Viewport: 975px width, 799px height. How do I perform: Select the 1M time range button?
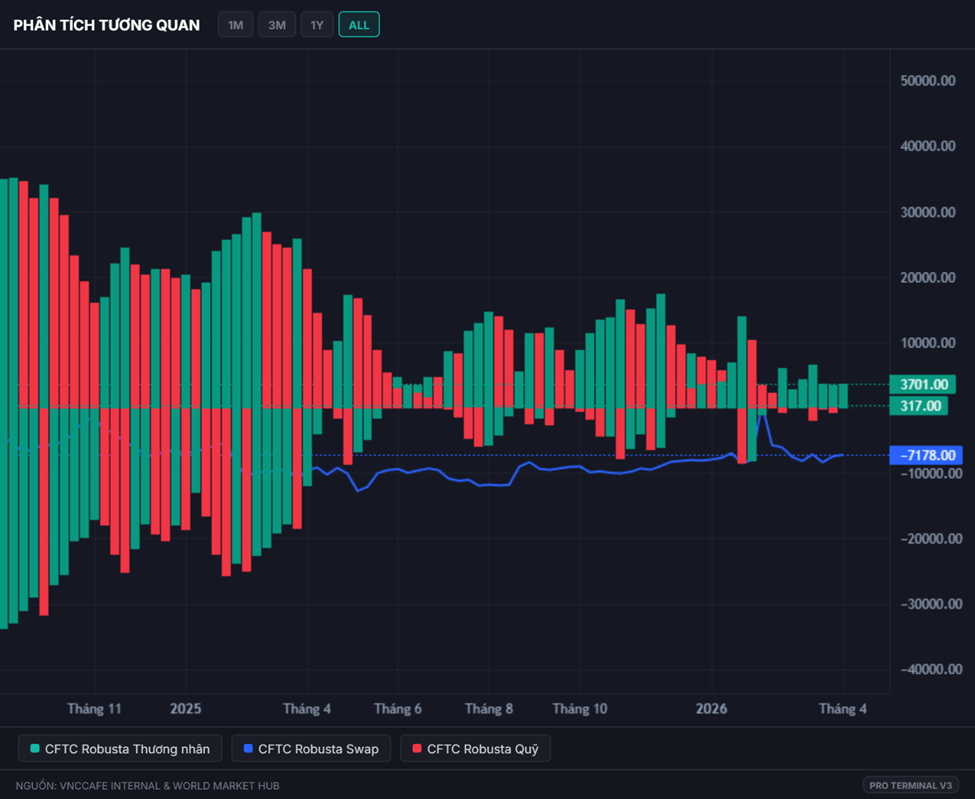235,25
